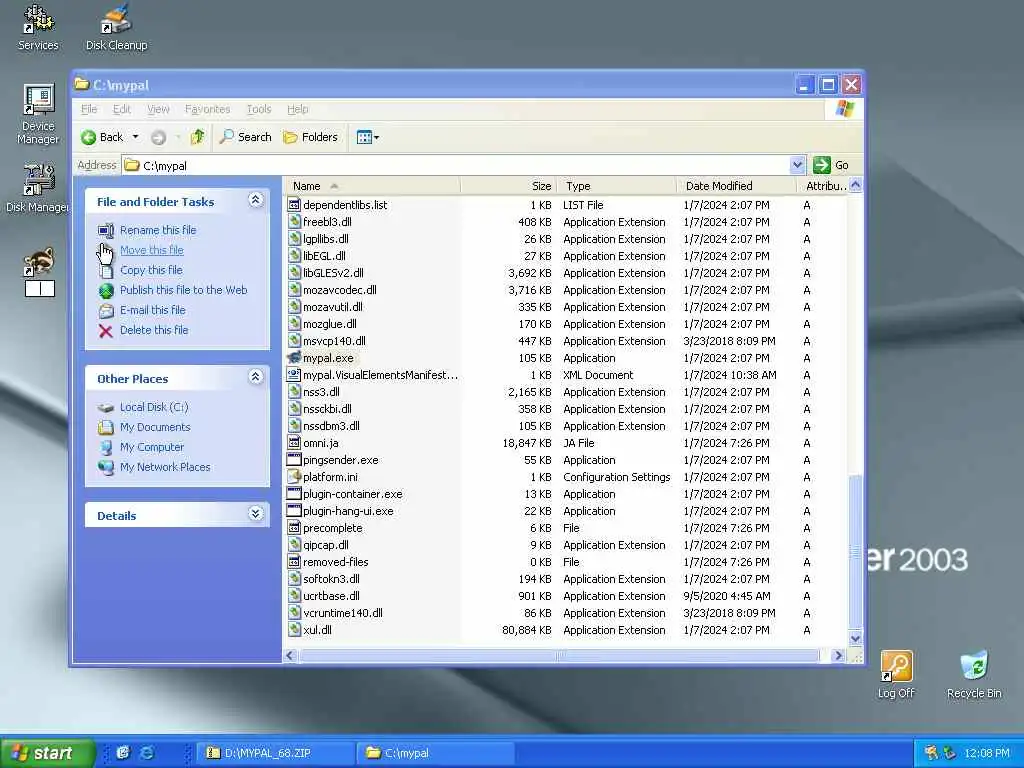Go to Local Disk (C:) link
This screenshot has height=768, width=1024.
154,407
